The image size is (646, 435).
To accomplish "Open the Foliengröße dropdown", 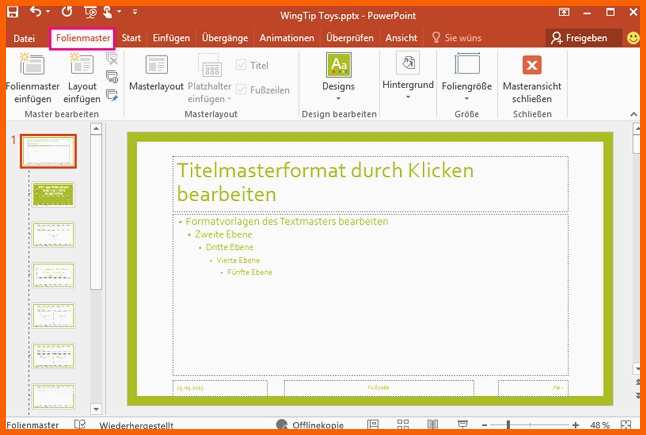I will click(x=466, y=77).
